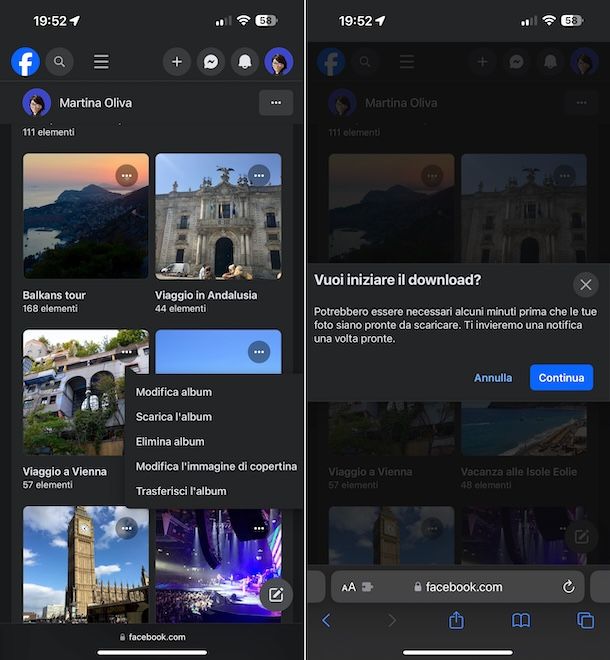The image size is (610, 660).
Task: Tap '168 elementi' under Balkans tour
Action: [50, 309]
